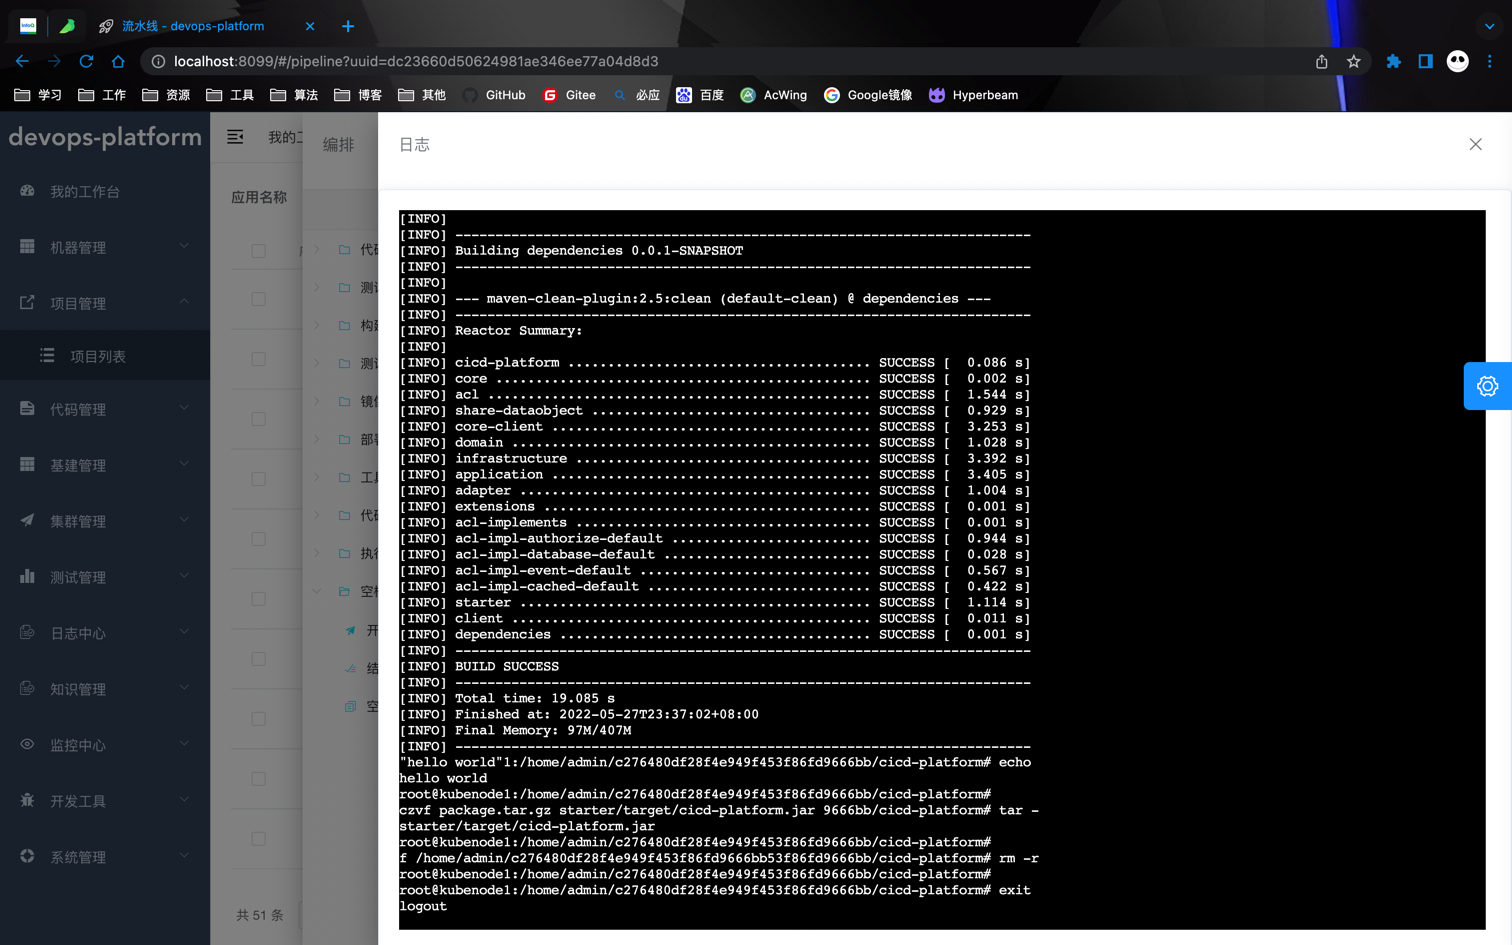The width and height of the screenshot is (1512, 945).
Task: Open the browser extensions puzzle icon
Action: 1393,62
